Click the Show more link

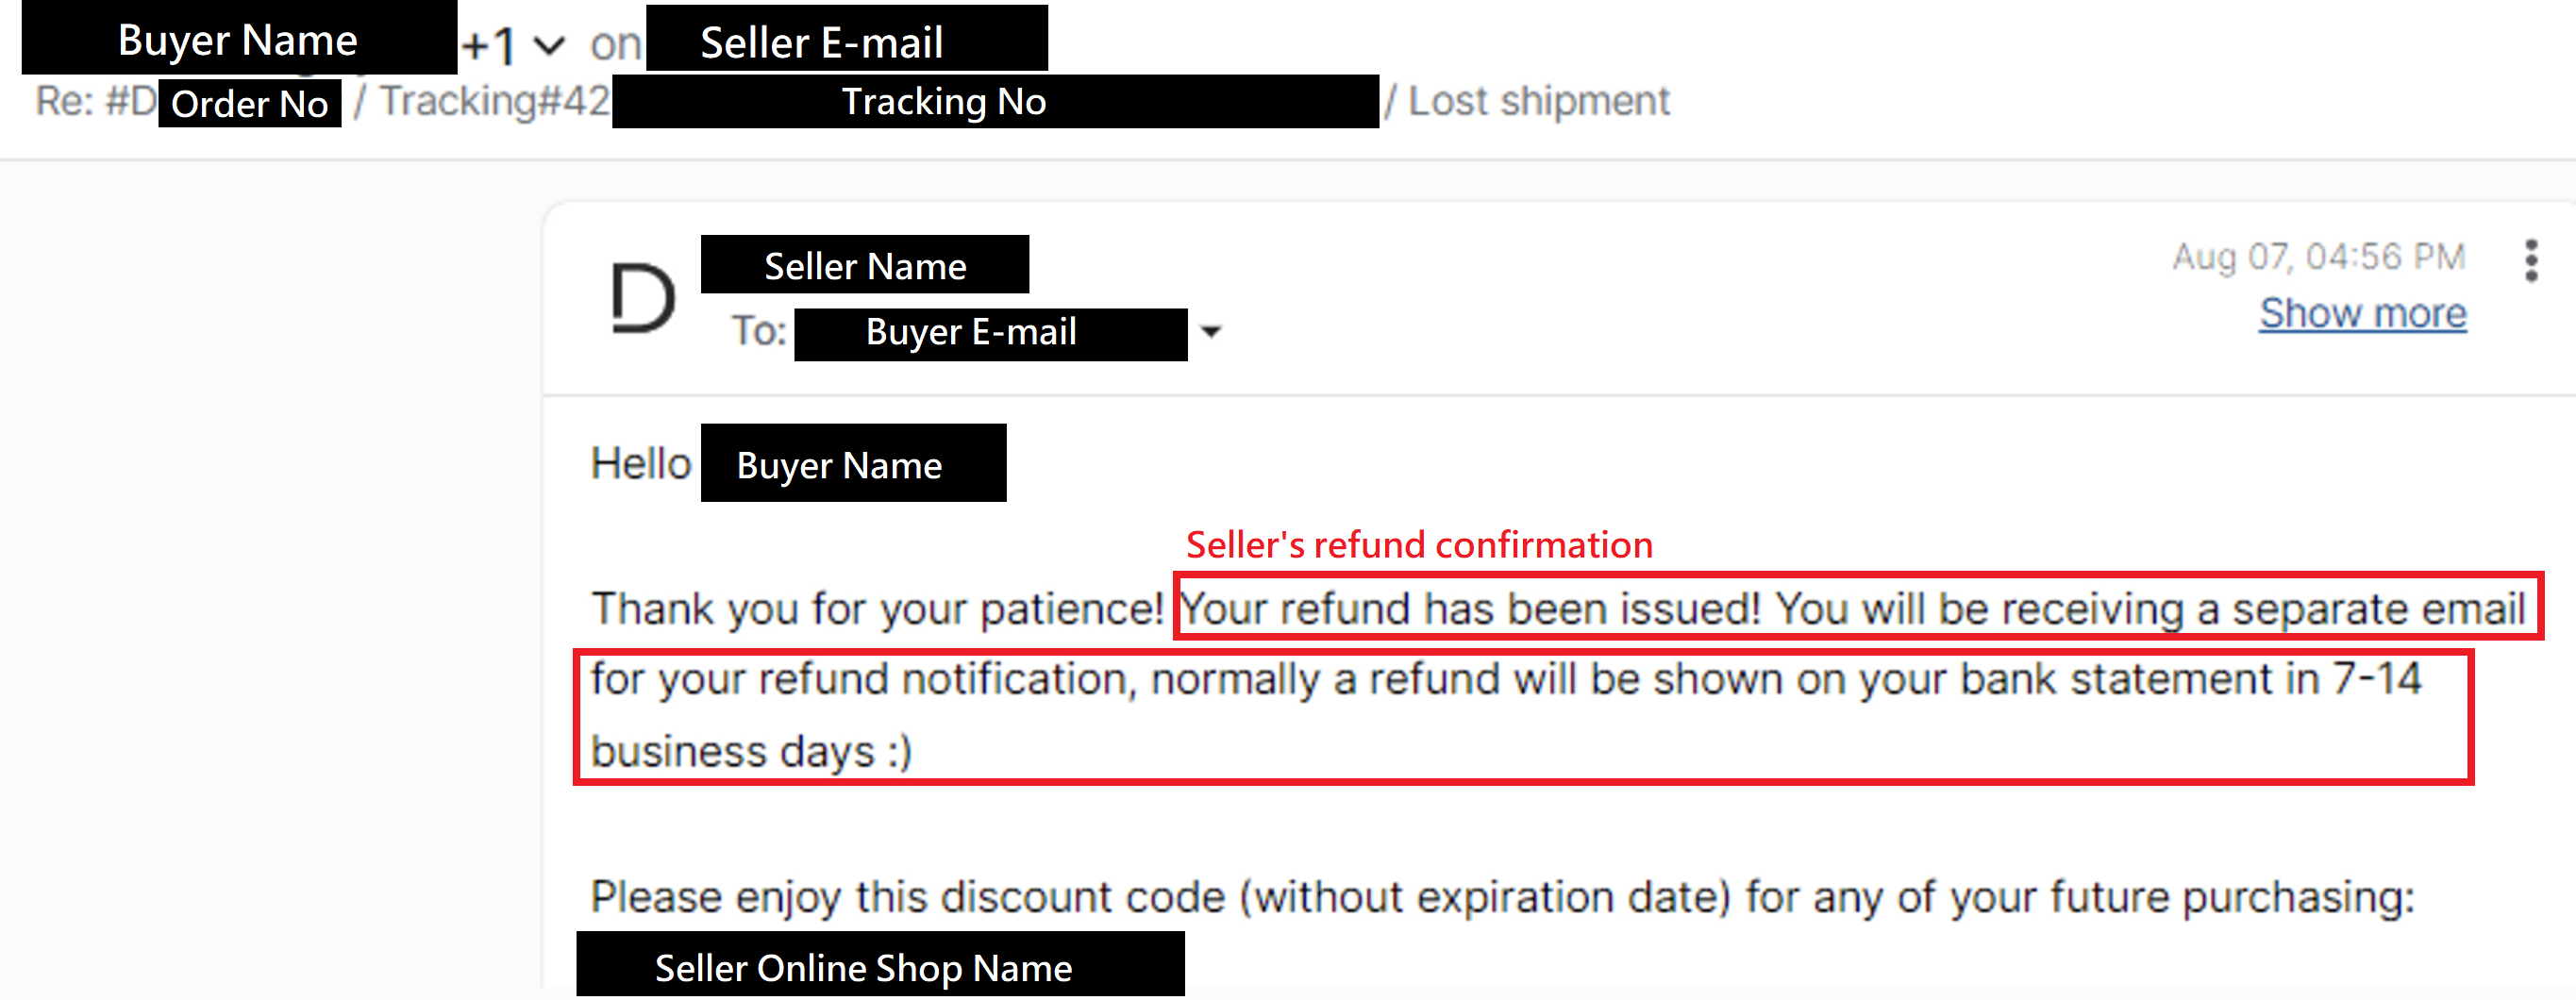pyautogui.click(x=2362, y=313)
